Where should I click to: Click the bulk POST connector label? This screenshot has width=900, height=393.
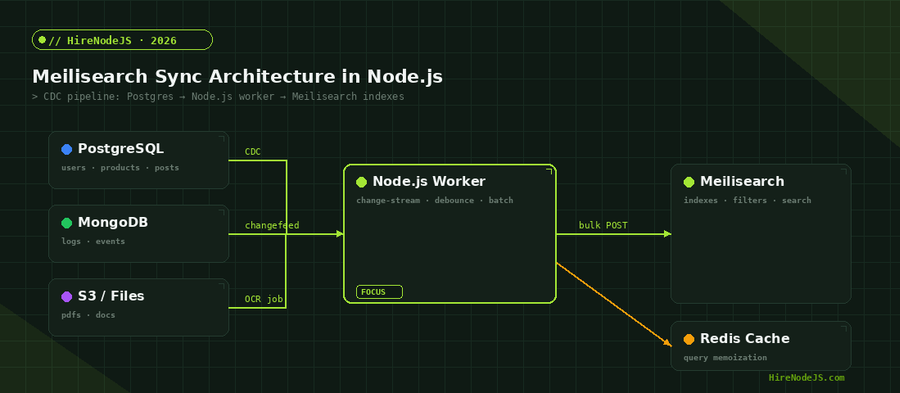click(x=603, y=225)
